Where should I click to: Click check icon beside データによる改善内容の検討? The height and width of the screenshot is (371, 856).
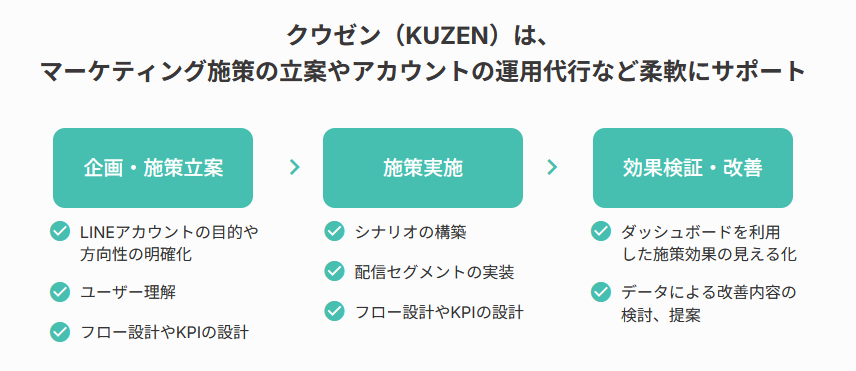601,292
